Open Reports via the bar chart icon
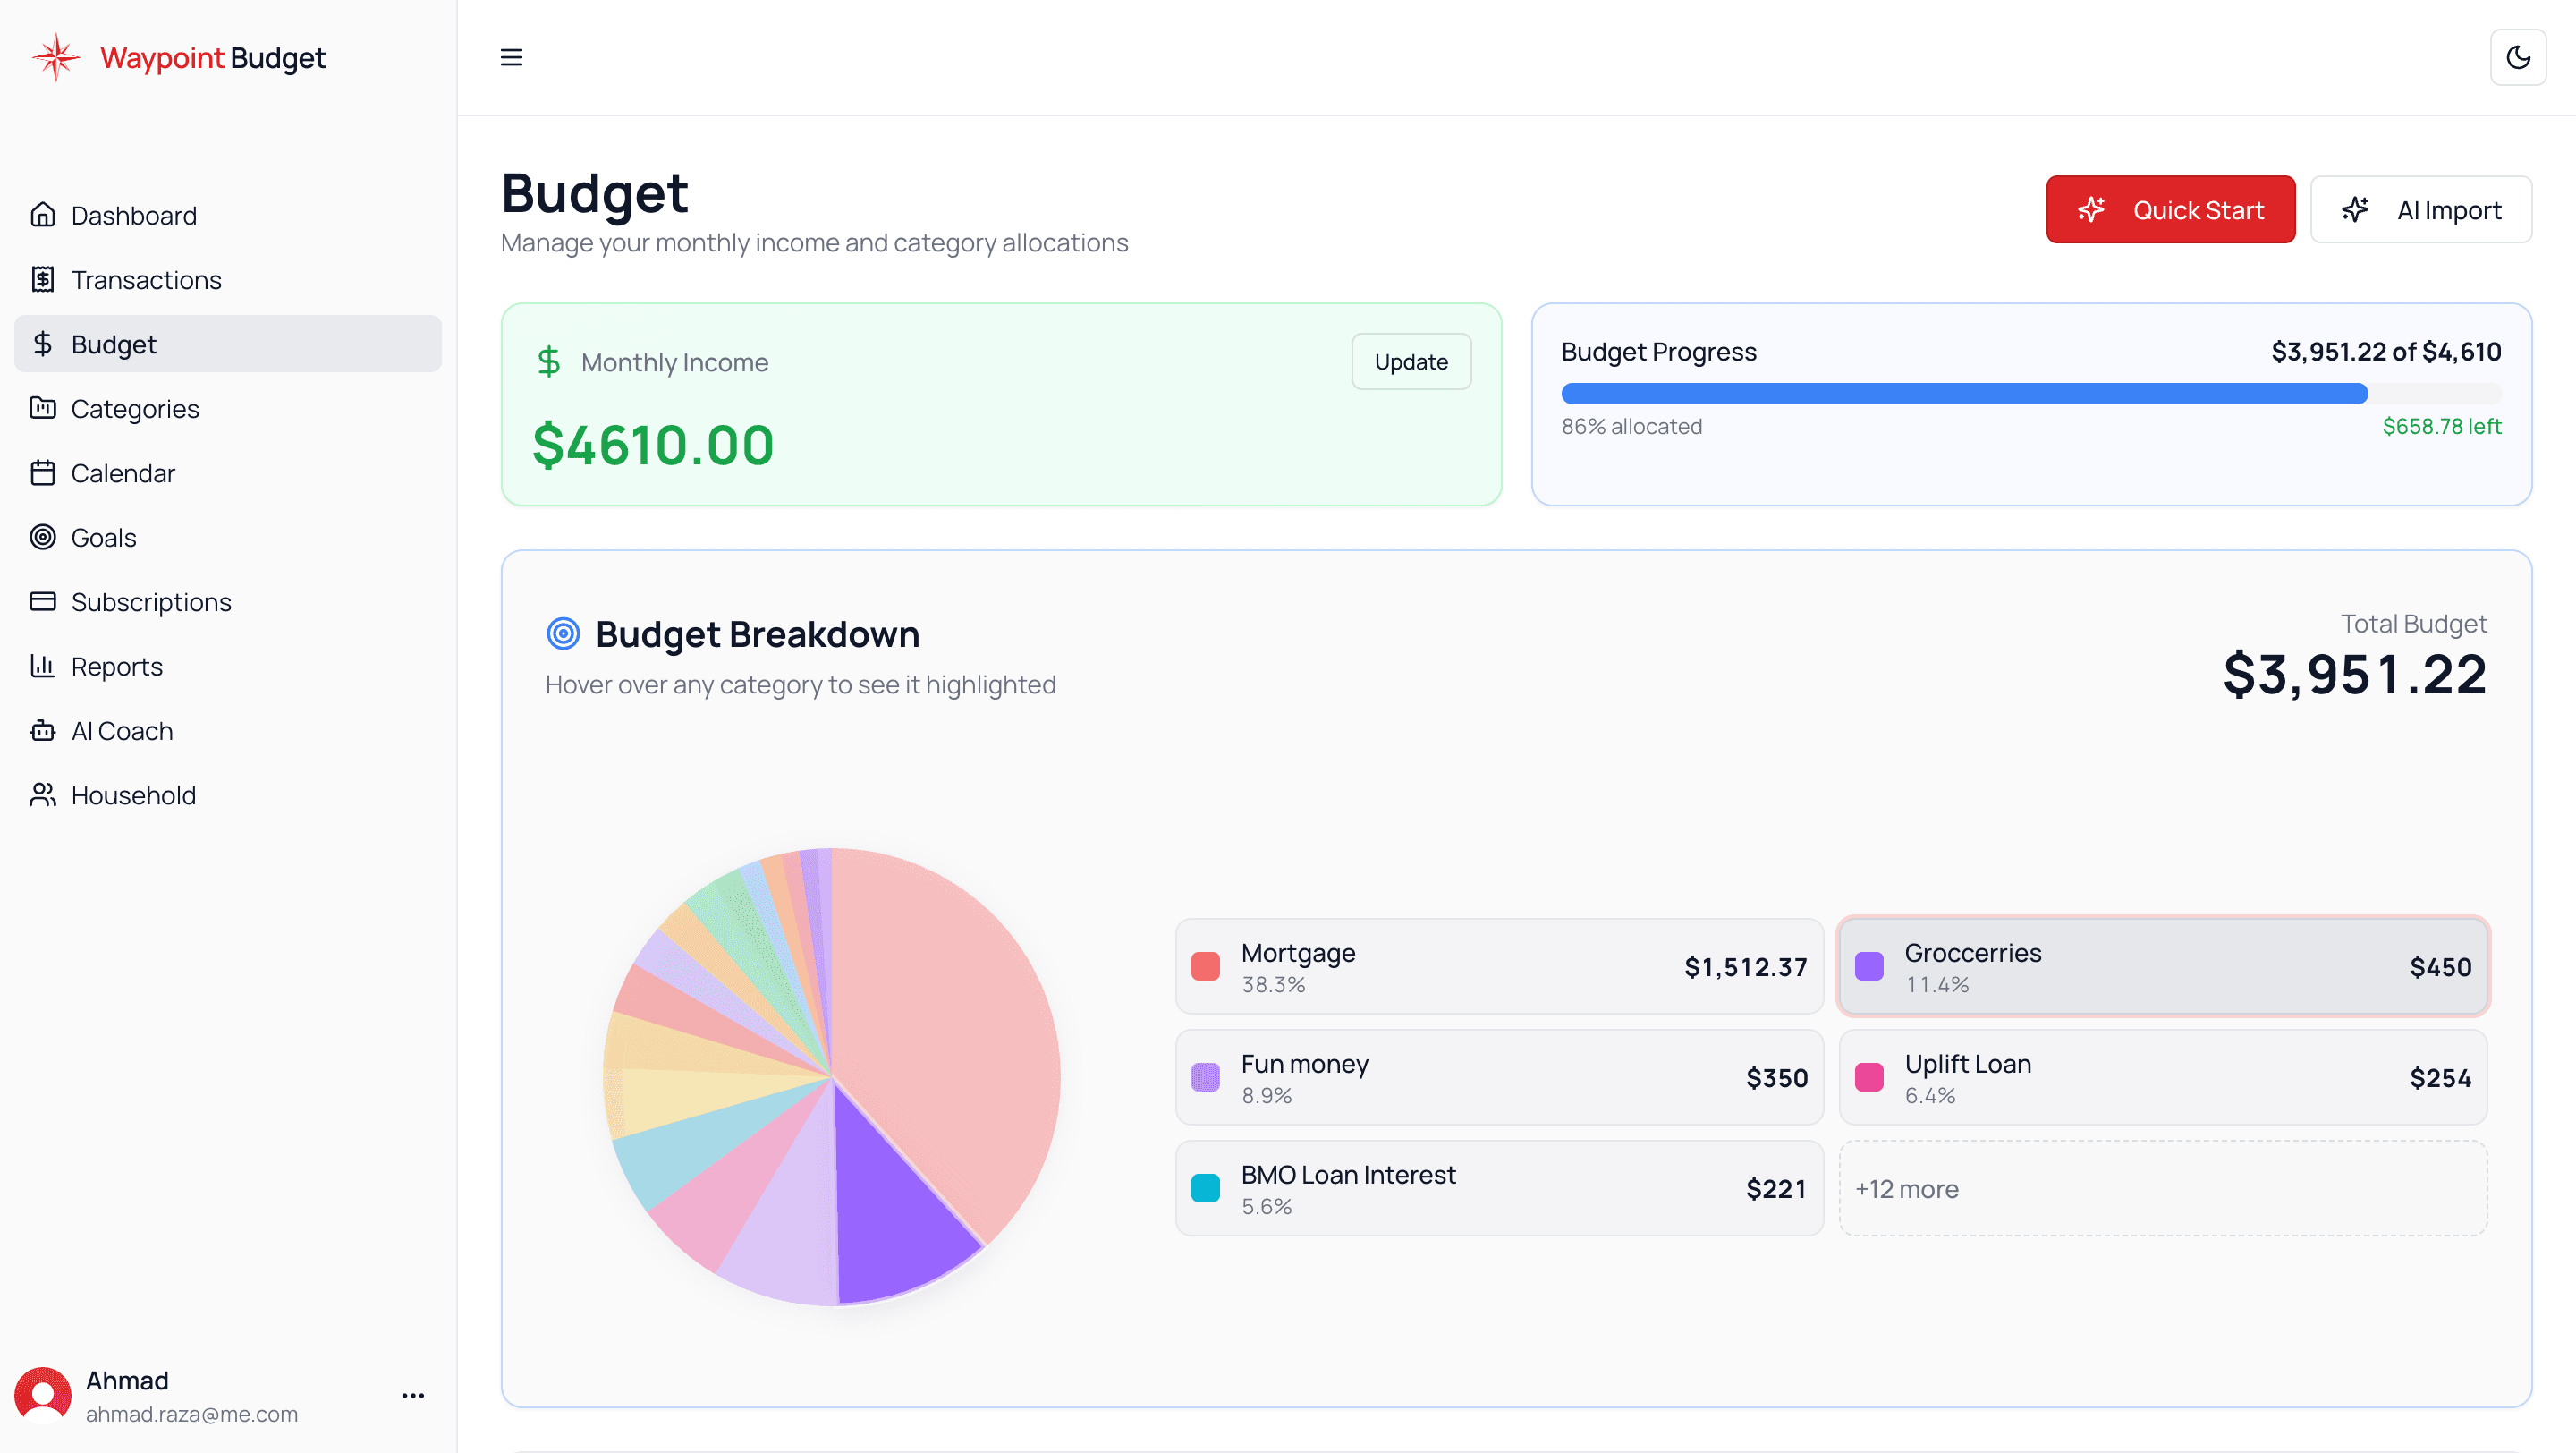2576x1453 pixels. [43, 665]
